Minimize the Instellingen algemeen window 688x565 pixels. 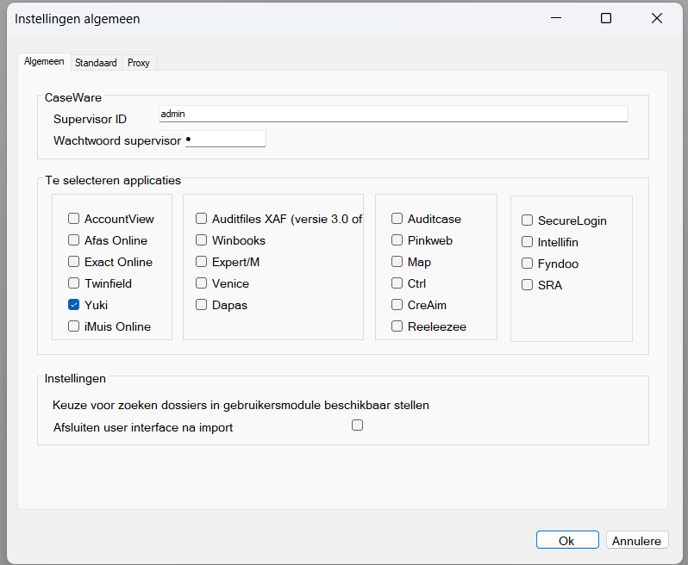(x=556, y=18)
